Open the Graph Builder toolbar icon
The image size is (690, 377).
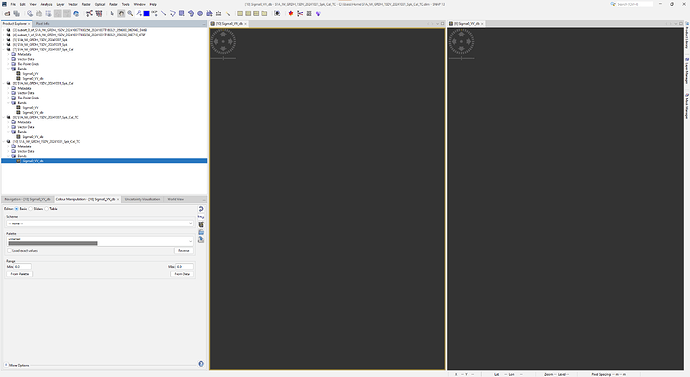tap(89, 14)
